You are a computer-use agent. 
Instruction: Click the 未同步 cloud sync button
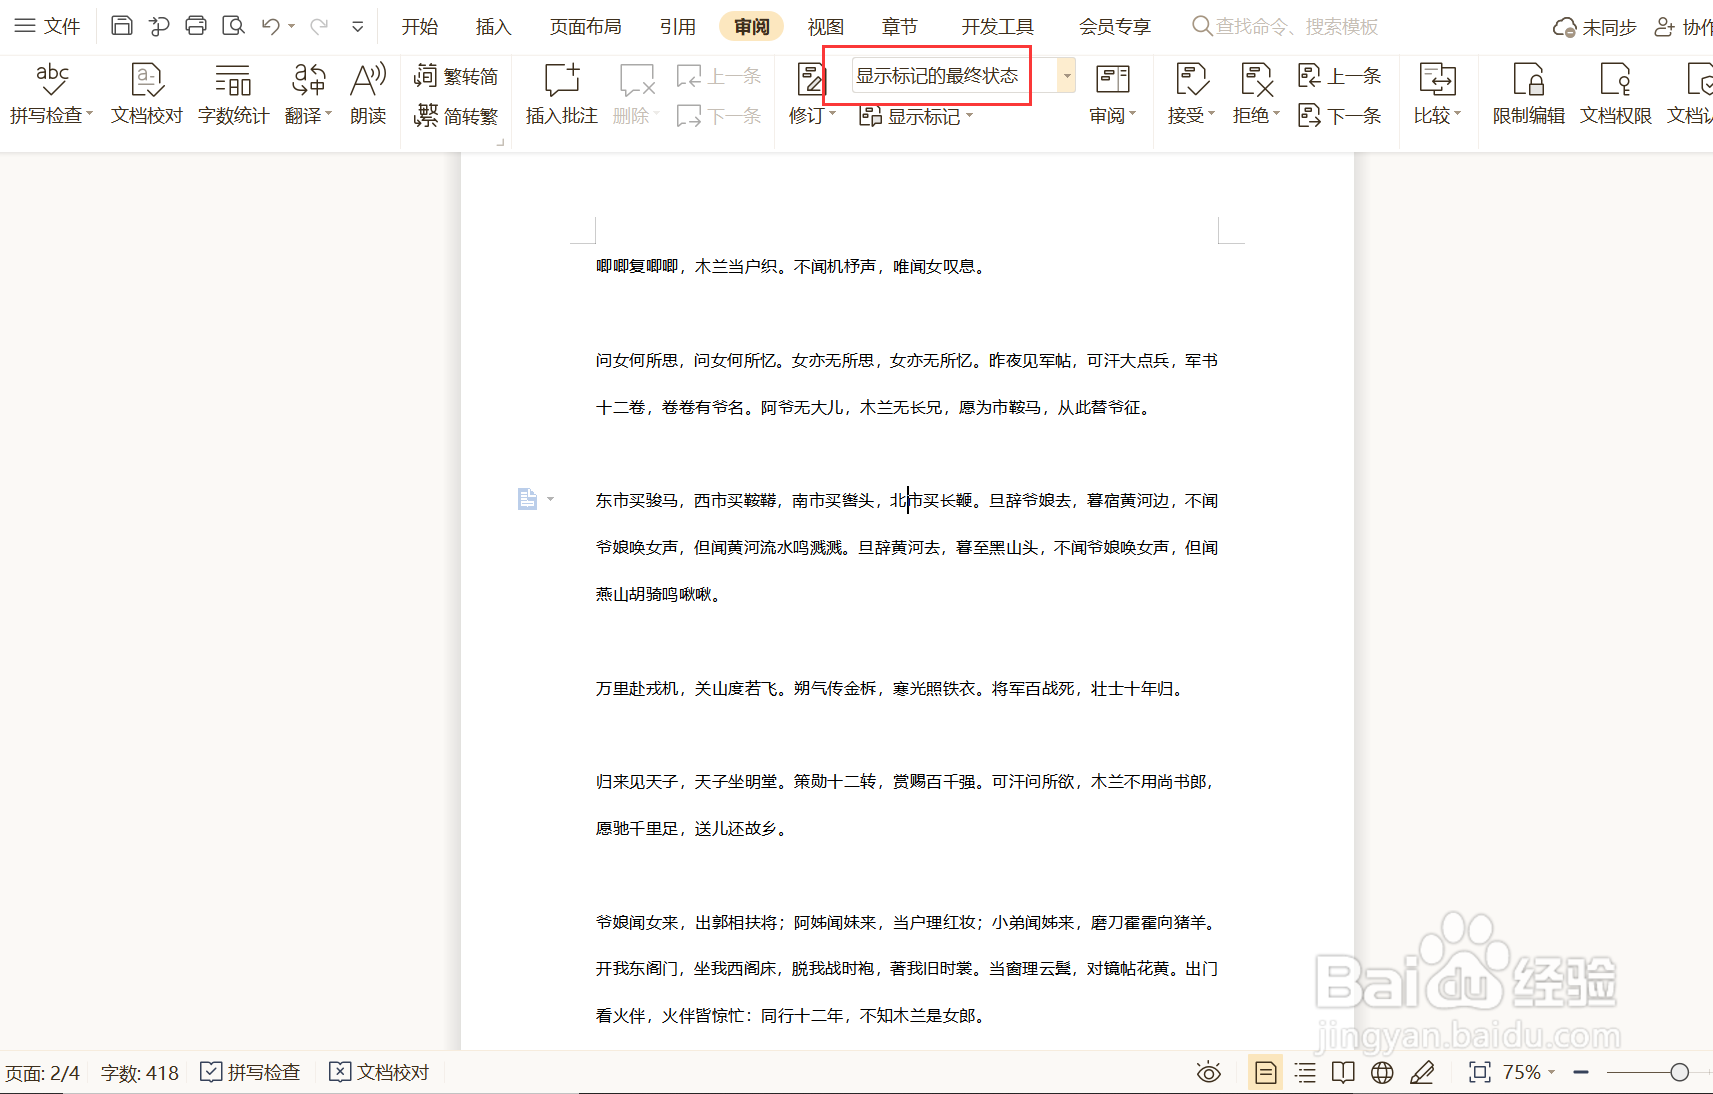1594,27
